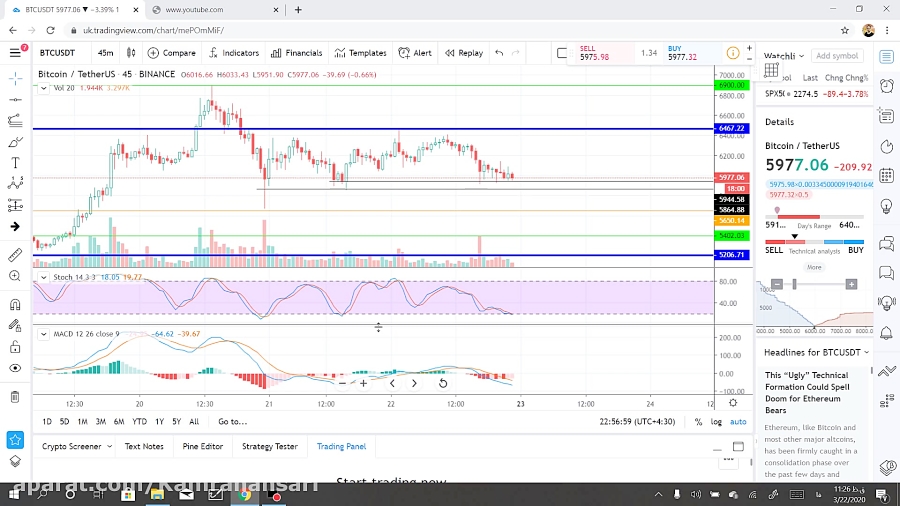900x506 pixels.
Task: Open the Watchlist dropdown
Action: (x=783, y=56)
